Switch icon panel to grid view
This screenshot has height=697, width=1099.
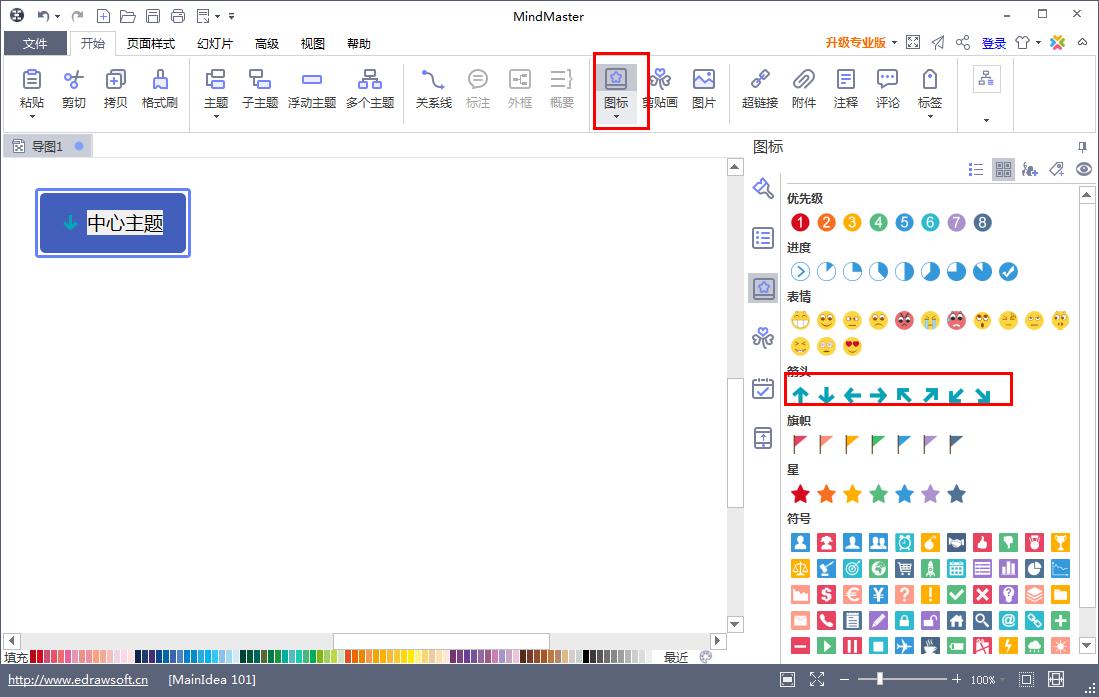(1003, 170)
